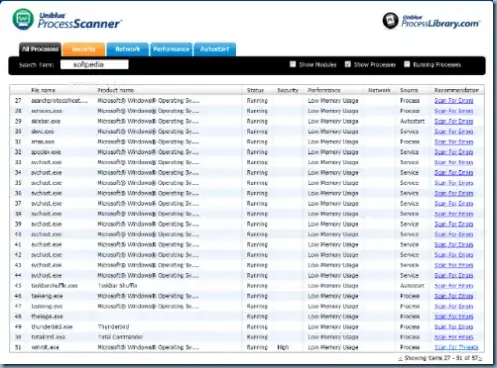This screenshot has width=497, height=368.
Task: Select the spoolsv.exe file name
Action: pos(46,152)
